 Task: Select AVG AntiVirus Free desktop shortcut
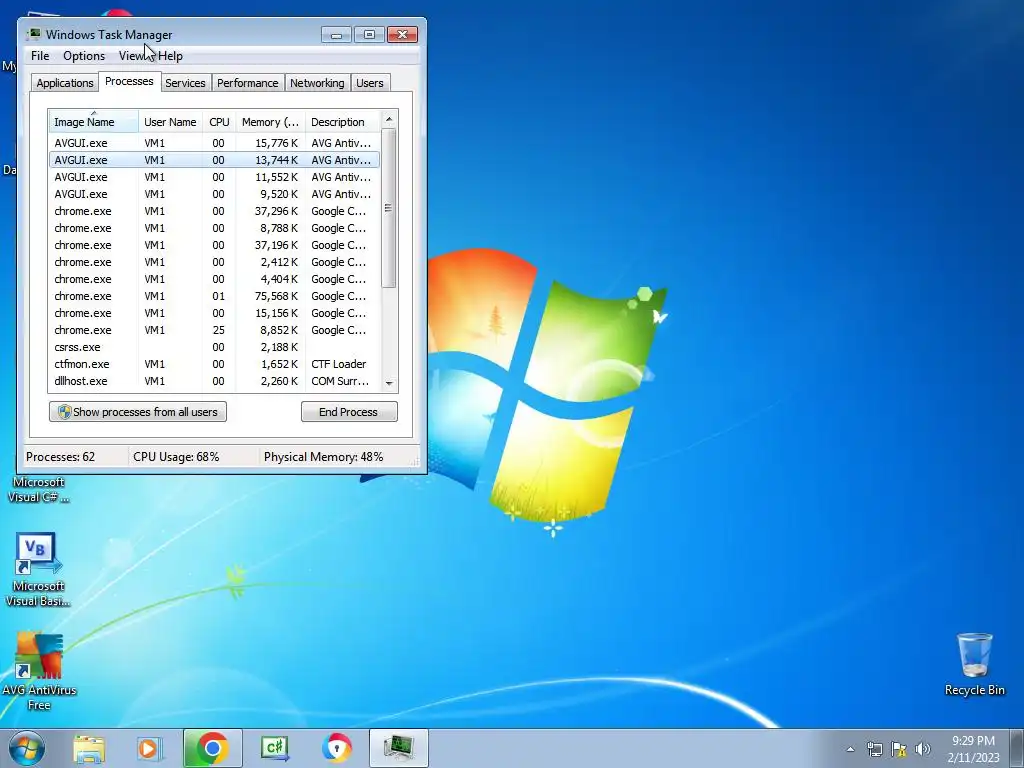pyautogui.click(x=39, y=671)
